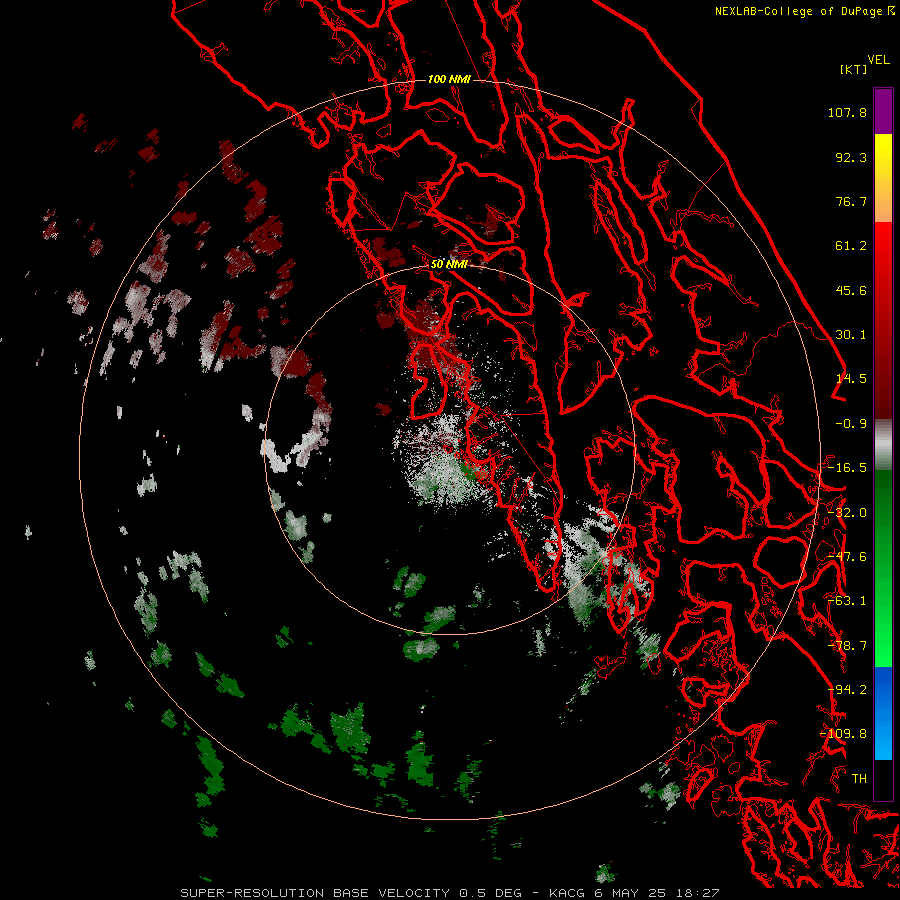Click the 107.8 legend value
Screen dimensions: 900x900
tap(847, 112)
